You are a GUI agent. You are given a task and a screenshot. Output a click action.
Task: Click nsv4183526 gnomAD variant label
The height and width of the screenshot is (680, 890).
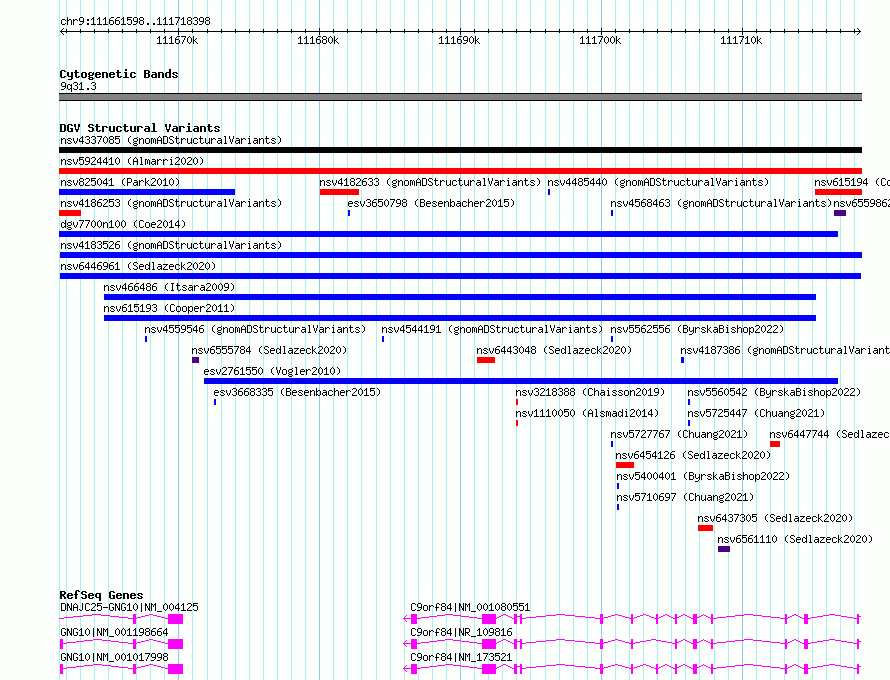click(x=171, y=245)
